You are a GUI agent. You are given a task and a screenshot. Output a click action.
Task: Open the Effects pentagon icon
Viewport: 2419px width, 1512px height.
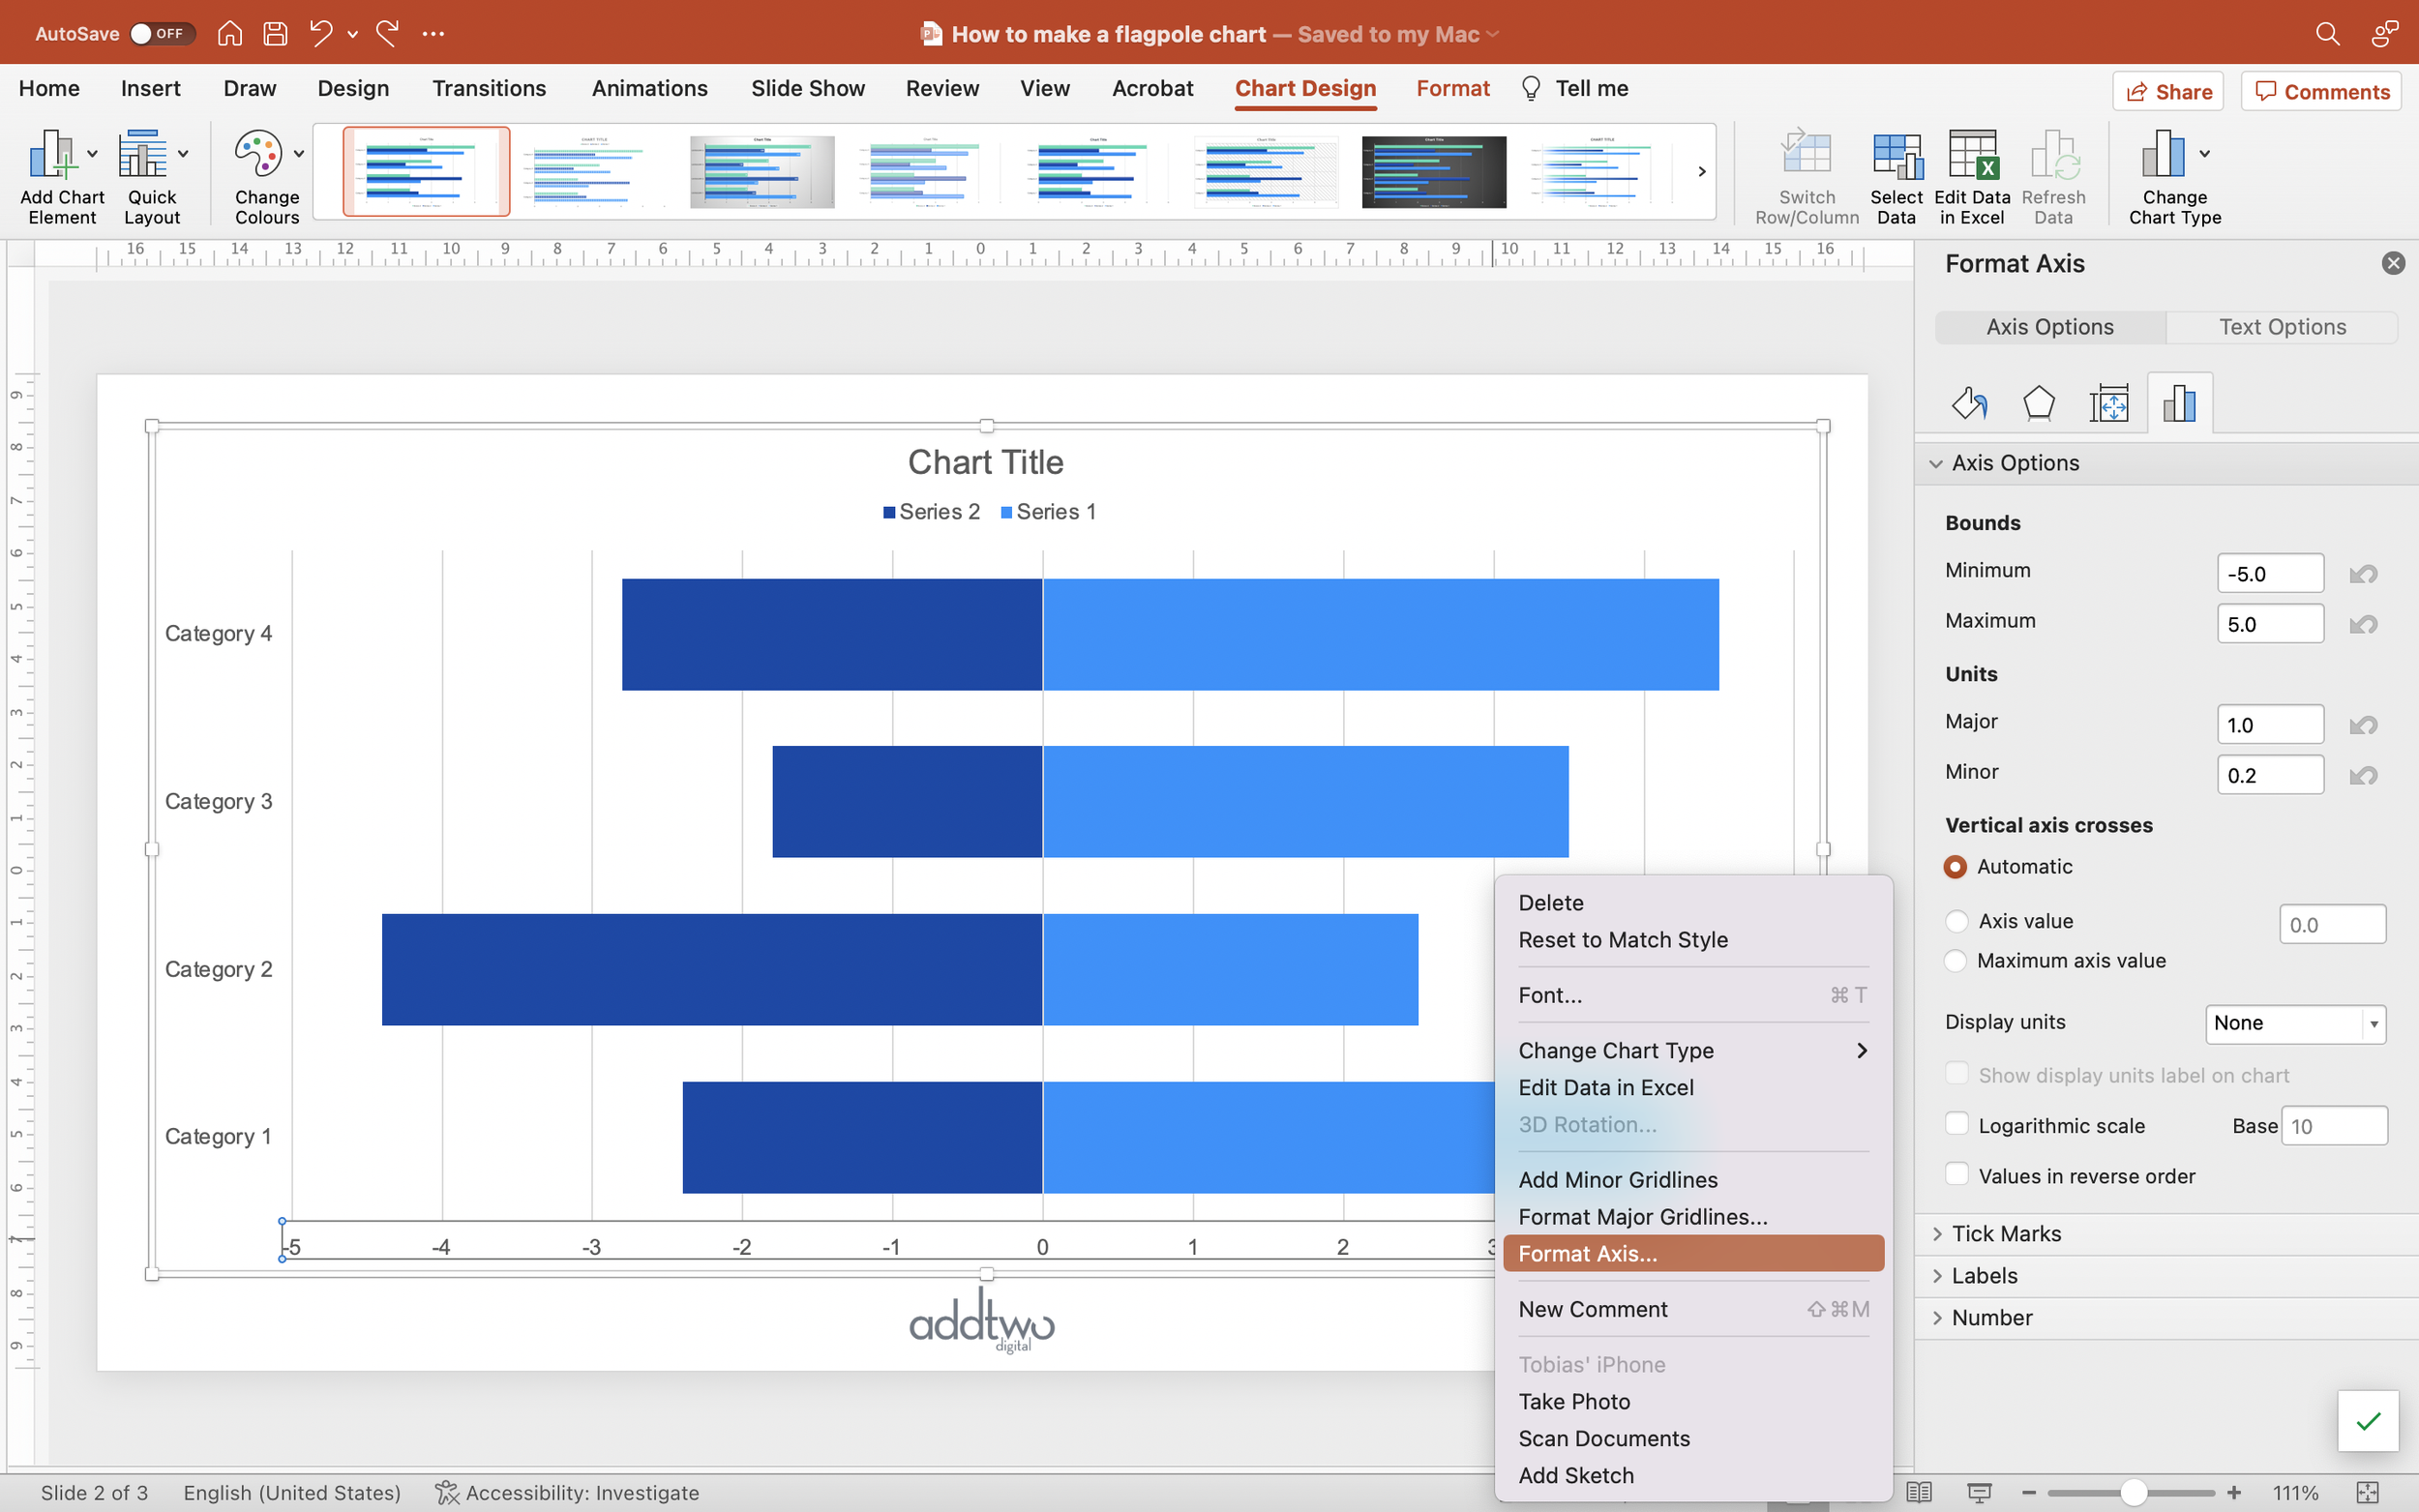(2038, 404)
